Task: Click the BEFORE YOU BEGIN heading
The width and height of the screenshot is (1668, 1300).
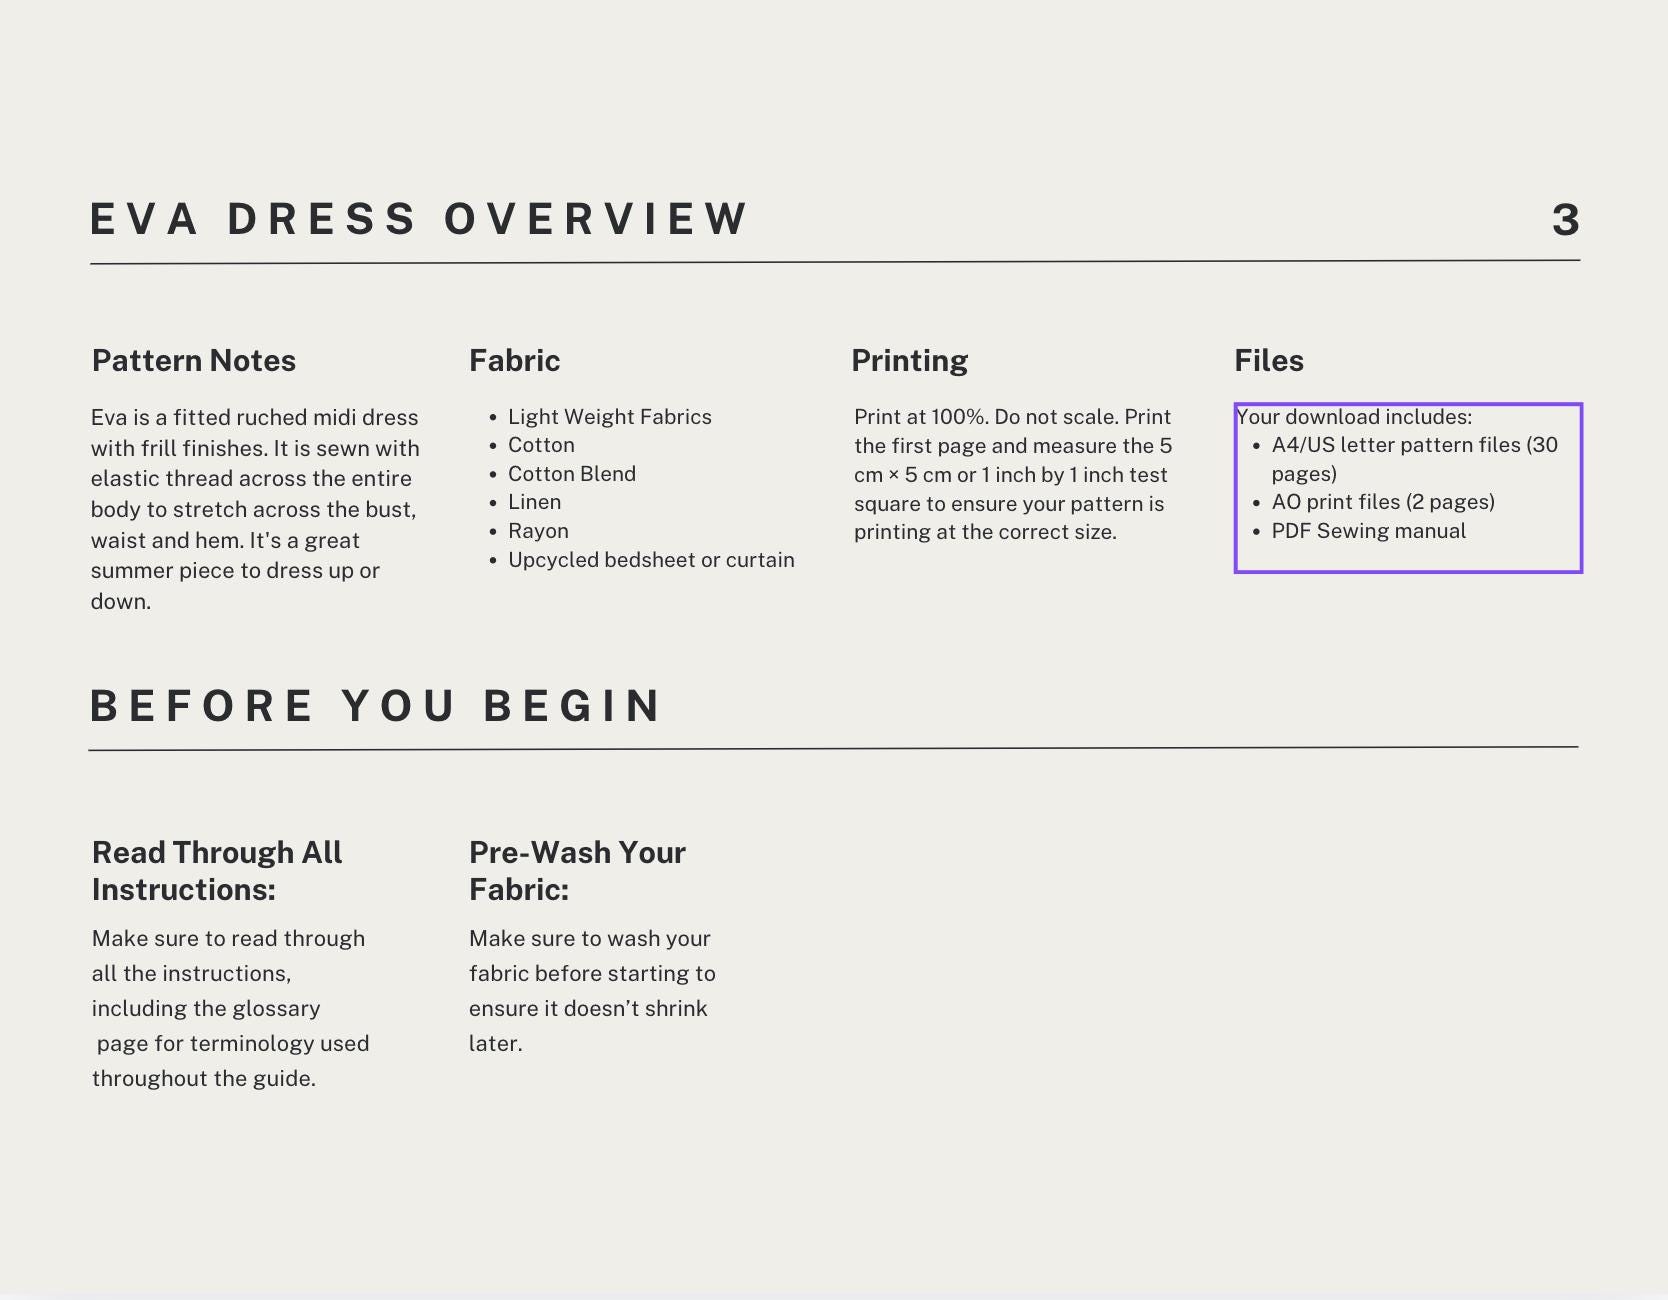Action: (376, 706)
